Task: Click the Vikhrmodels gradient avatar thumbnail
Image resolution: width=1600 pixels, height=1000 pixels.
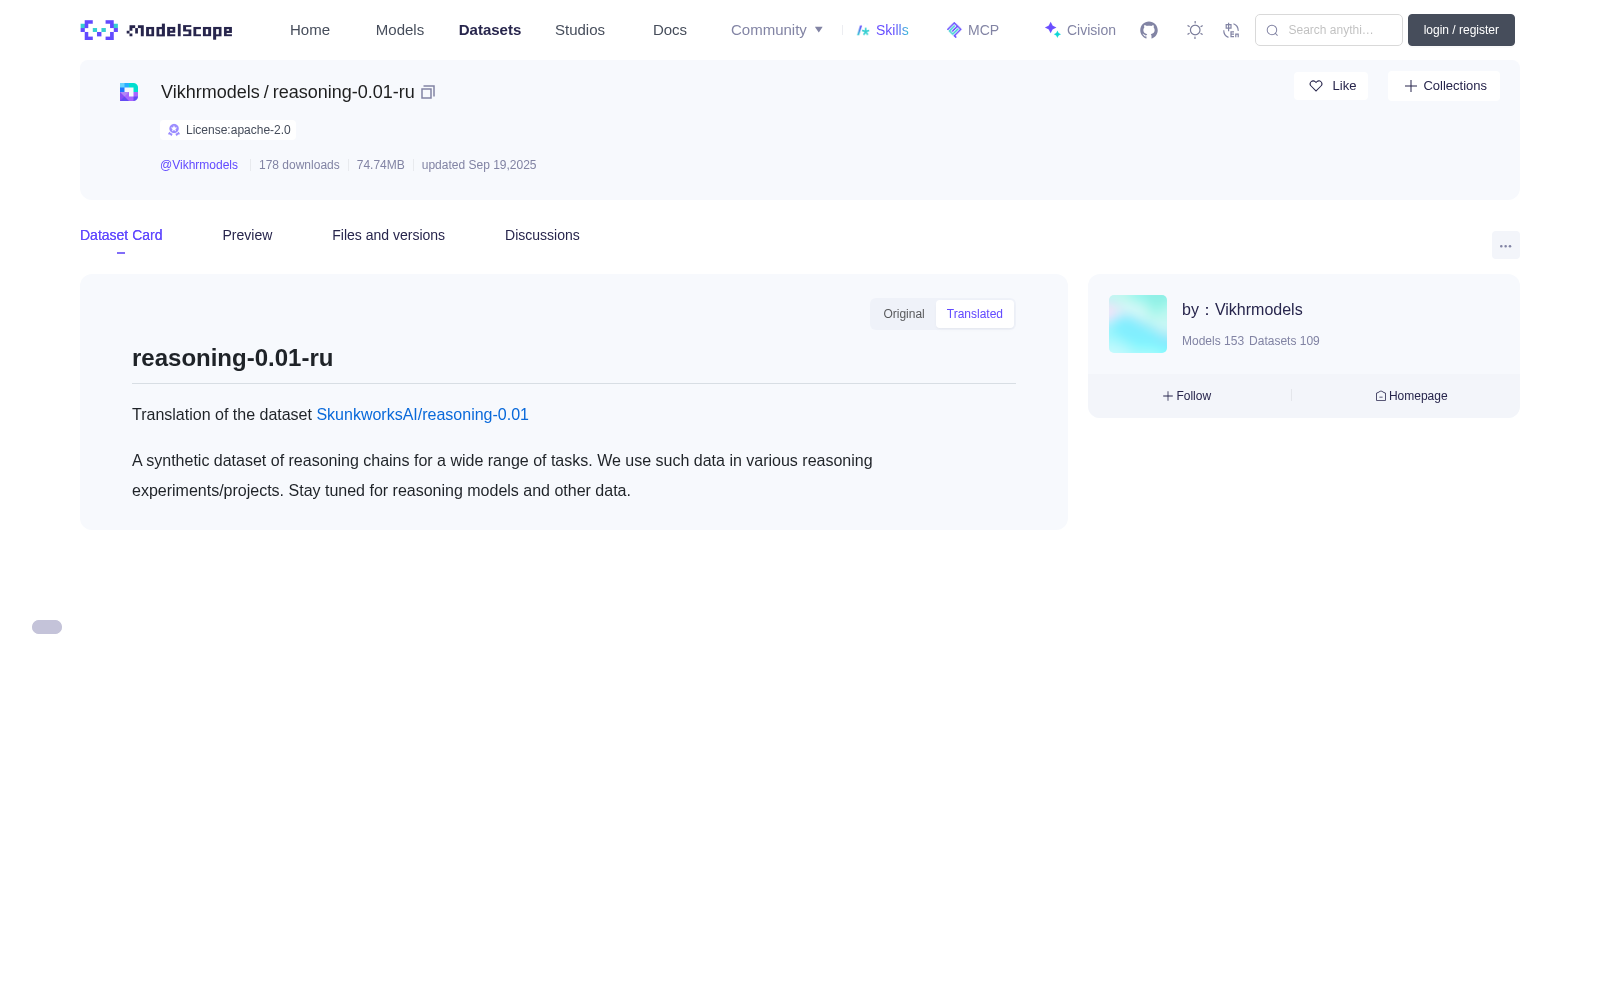Action: tap(1138, 324)
